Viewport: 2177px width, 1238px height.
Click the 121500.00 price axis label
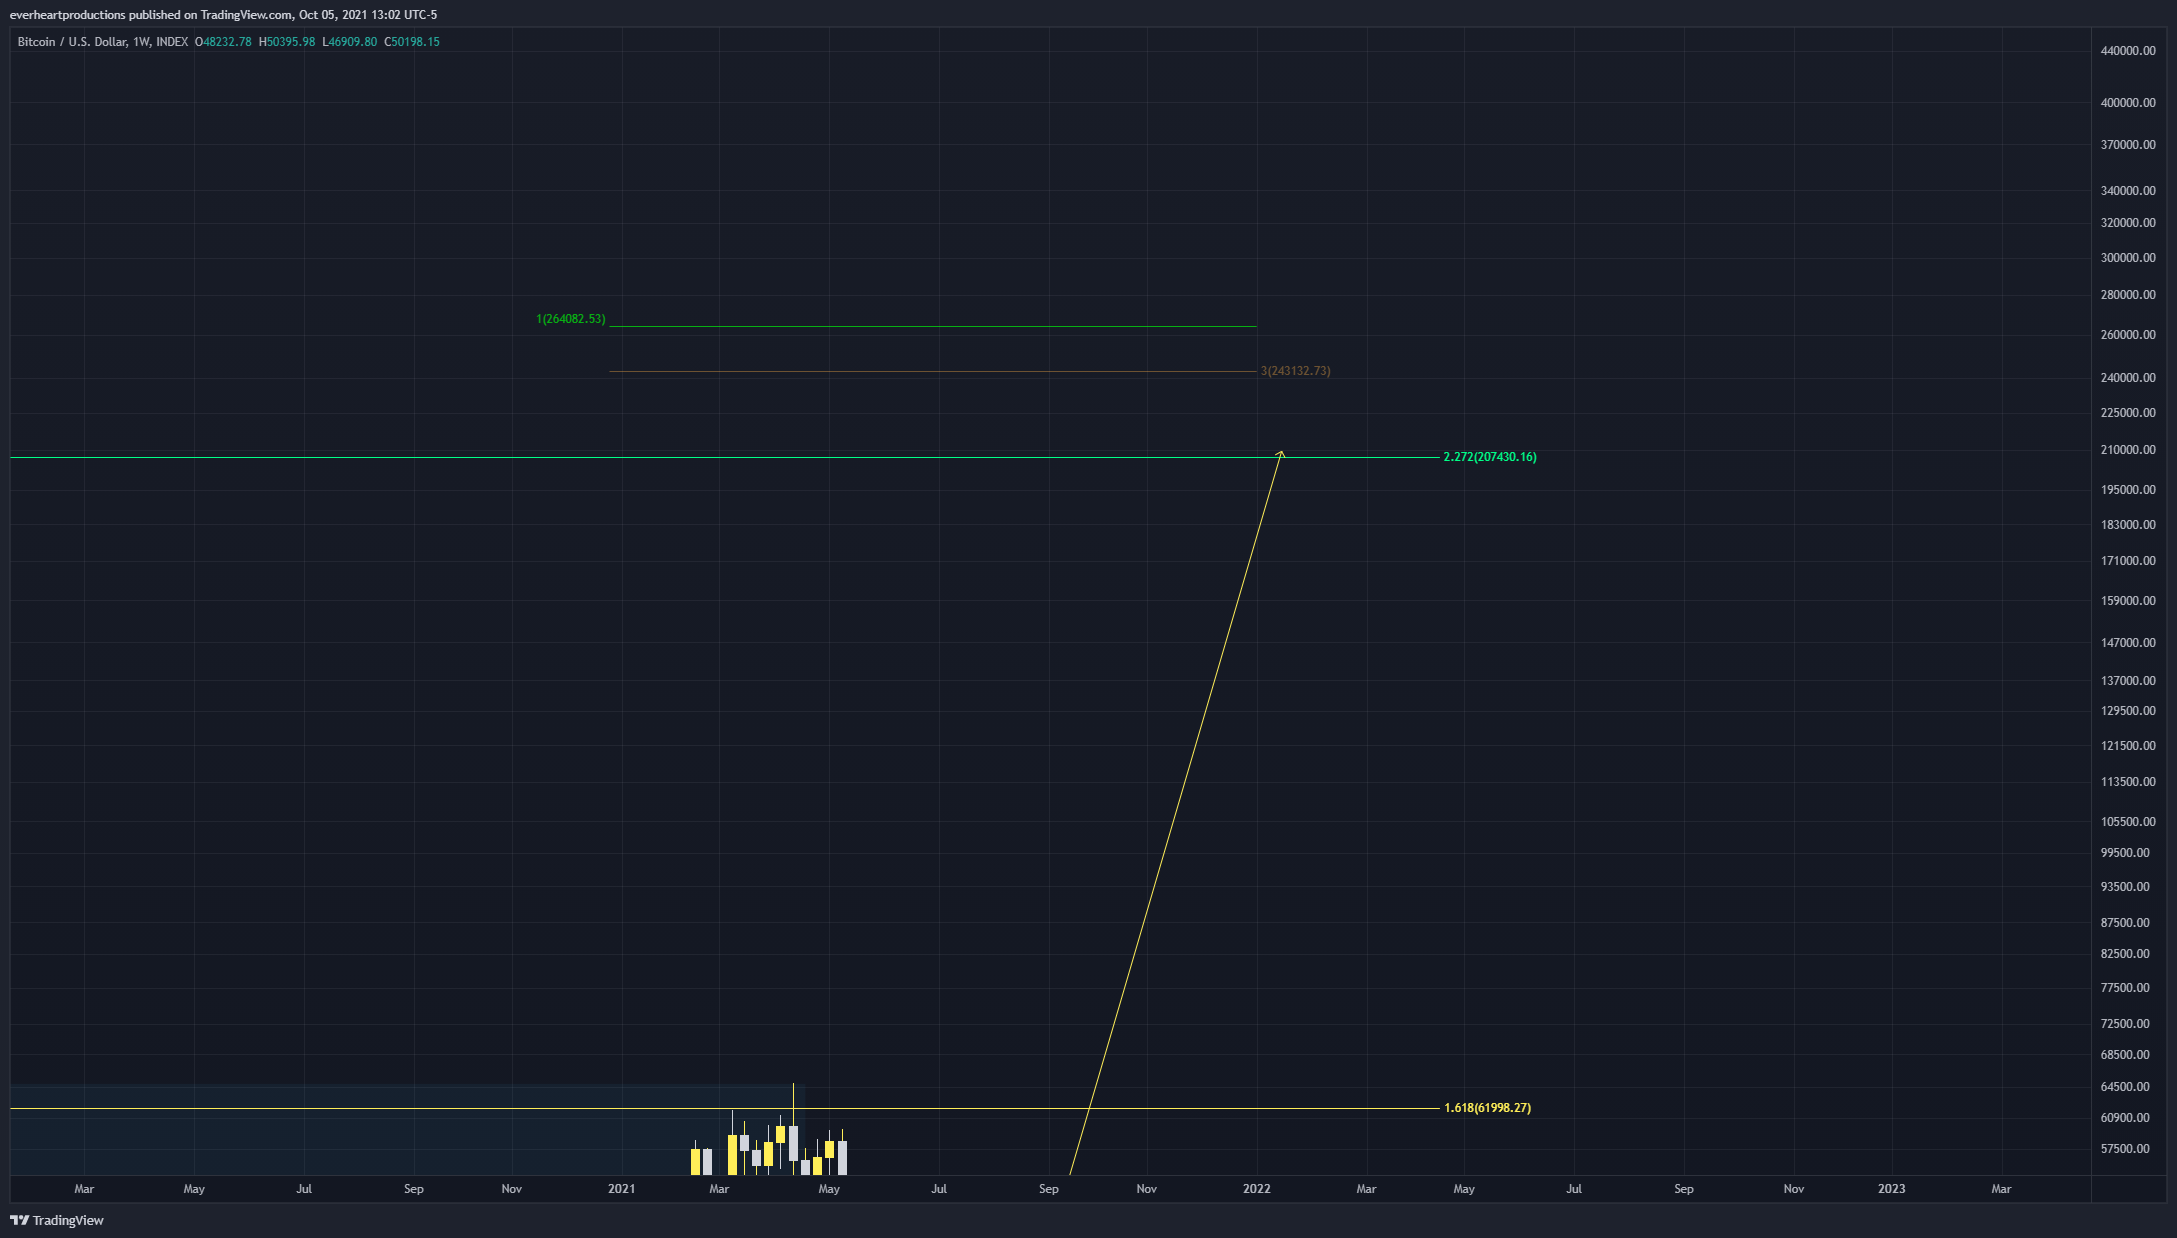[2128, 746]
